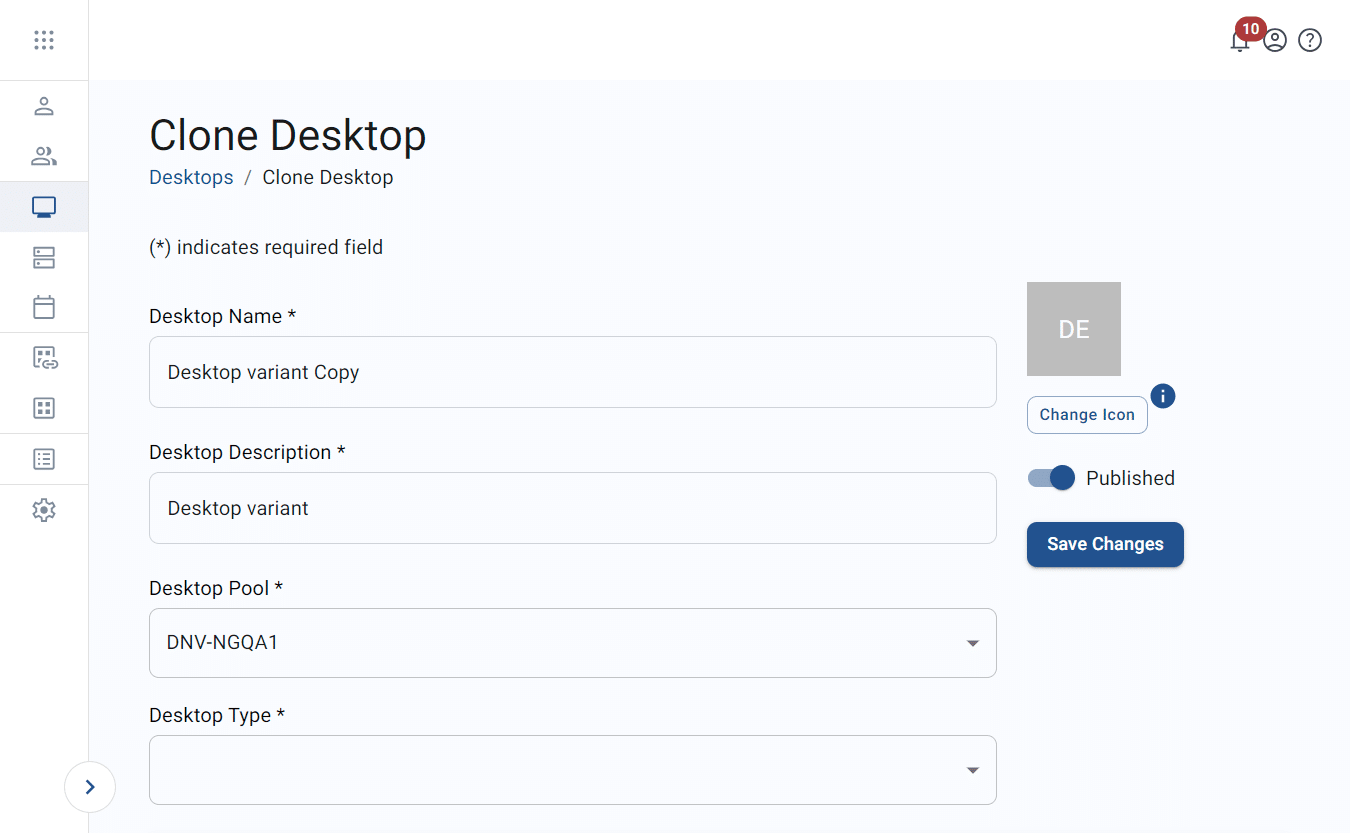Open the dashboard grid icon in sidebar

pos(44,408)
